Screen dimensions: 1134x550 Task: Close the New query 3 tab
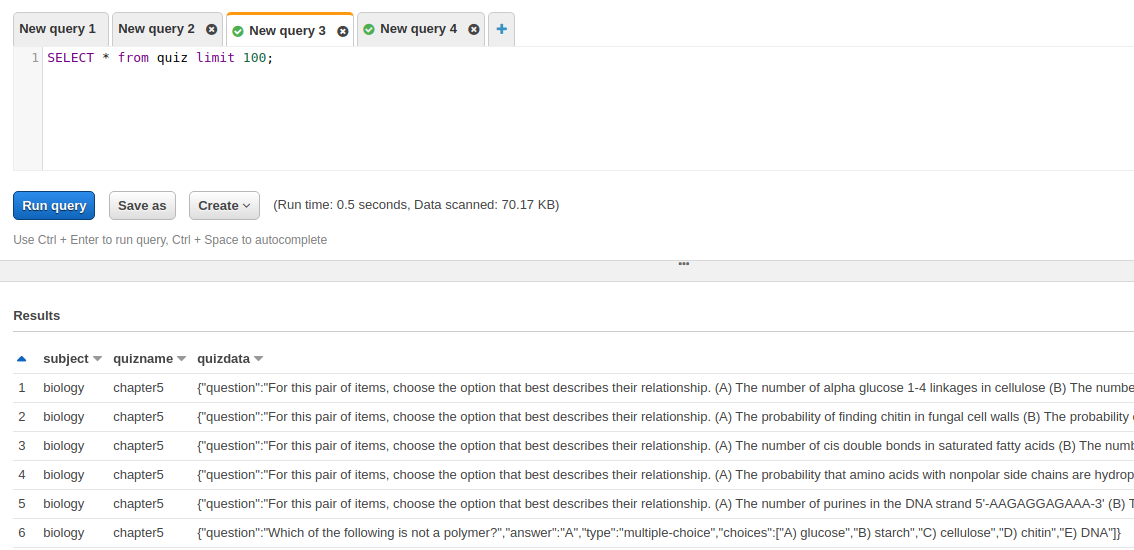click(x=343, y=31)
